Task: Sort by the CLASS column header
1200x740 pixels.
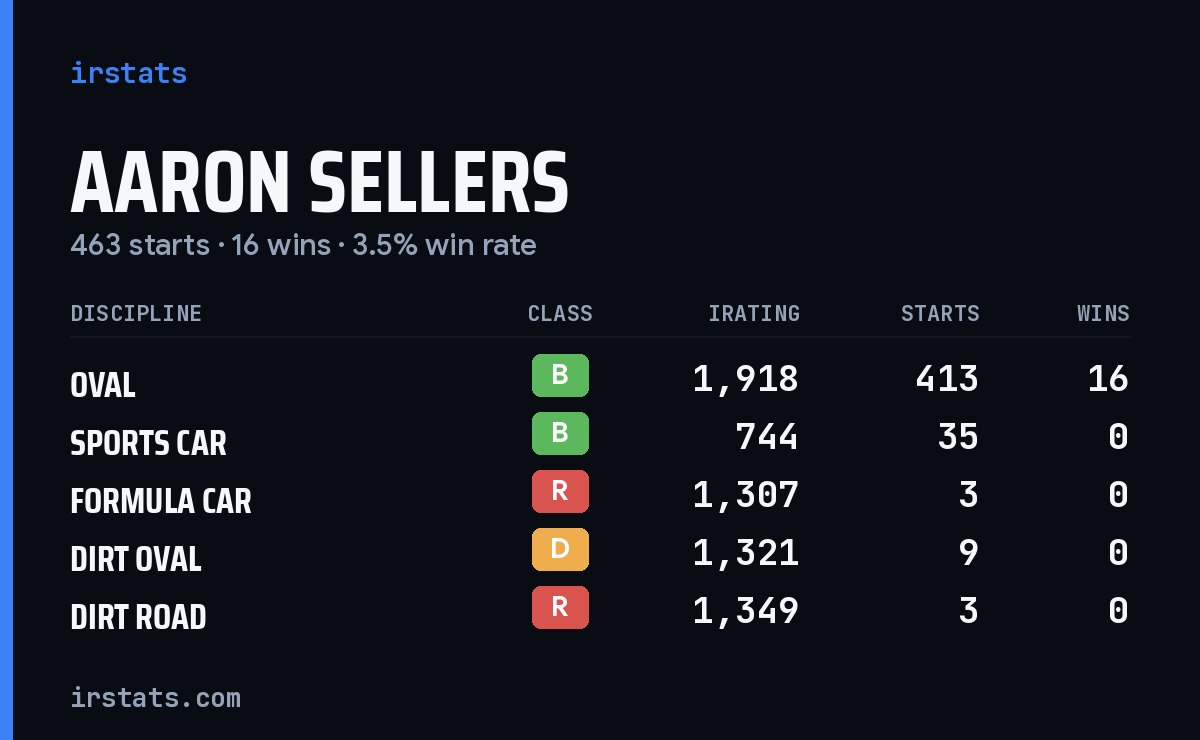Action: pyautogui.click(x=560, y=313)
